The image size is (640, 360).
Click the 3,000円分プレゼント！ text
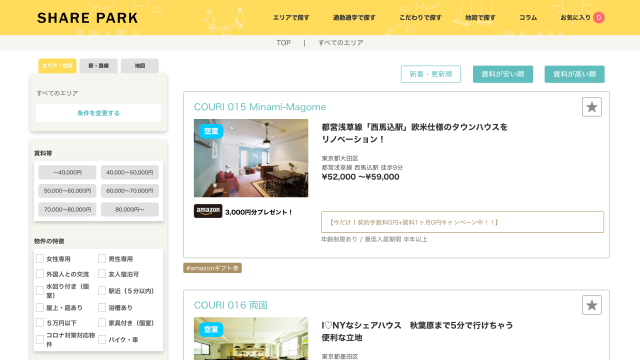click(x=259, y=212)
